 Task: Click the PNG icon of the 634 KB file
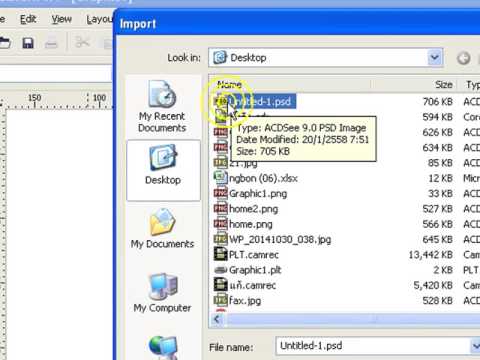click(220, 147)
